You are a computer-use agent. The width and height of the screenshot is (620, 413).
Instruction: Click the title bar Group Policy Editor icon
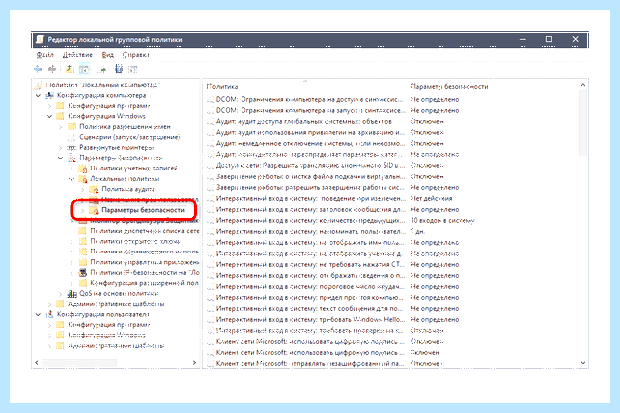(x=40, y=40)
